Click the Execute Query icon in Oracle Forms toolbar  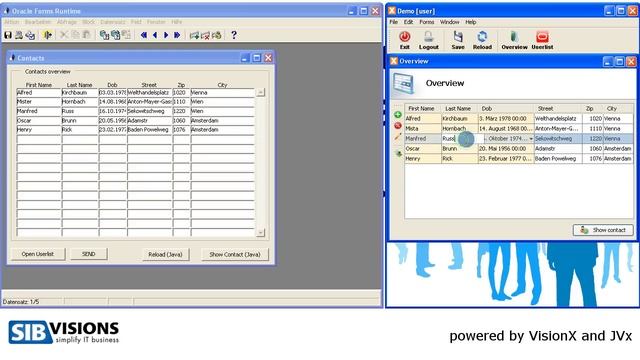116,36
